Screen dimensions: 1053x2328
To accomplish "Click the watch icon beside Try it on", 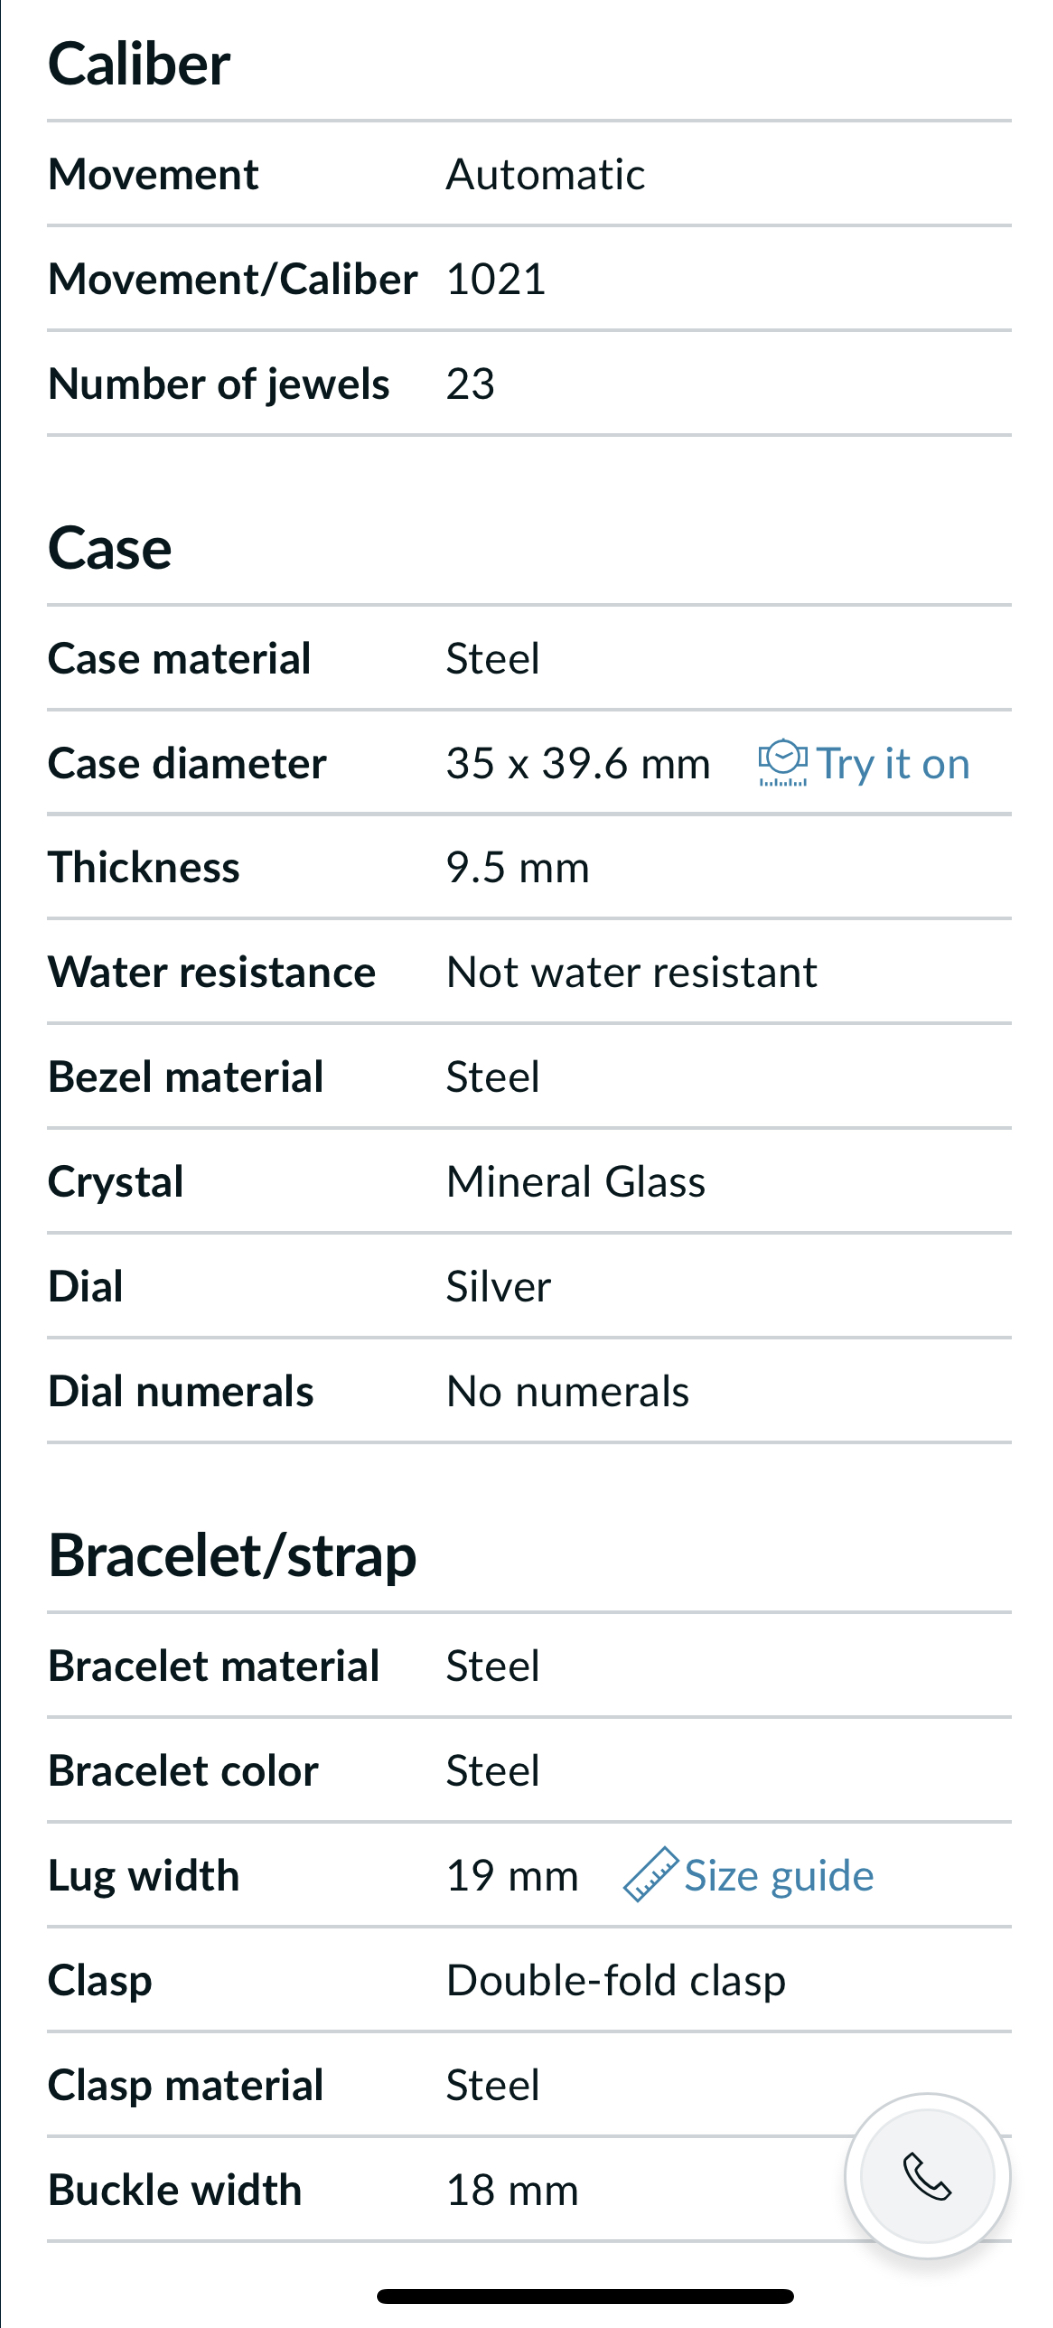I will pyautogui.click(x=782, y=764).
